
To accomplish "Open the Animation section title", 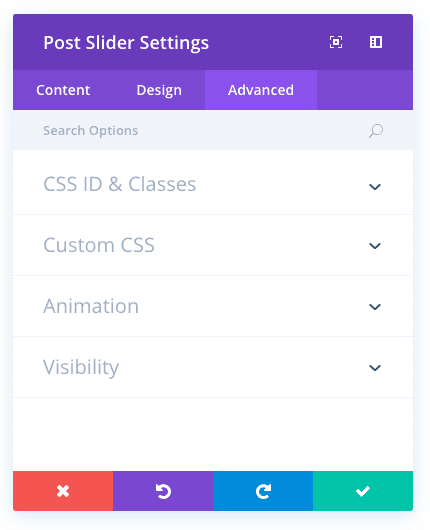I will pos(91,306).
